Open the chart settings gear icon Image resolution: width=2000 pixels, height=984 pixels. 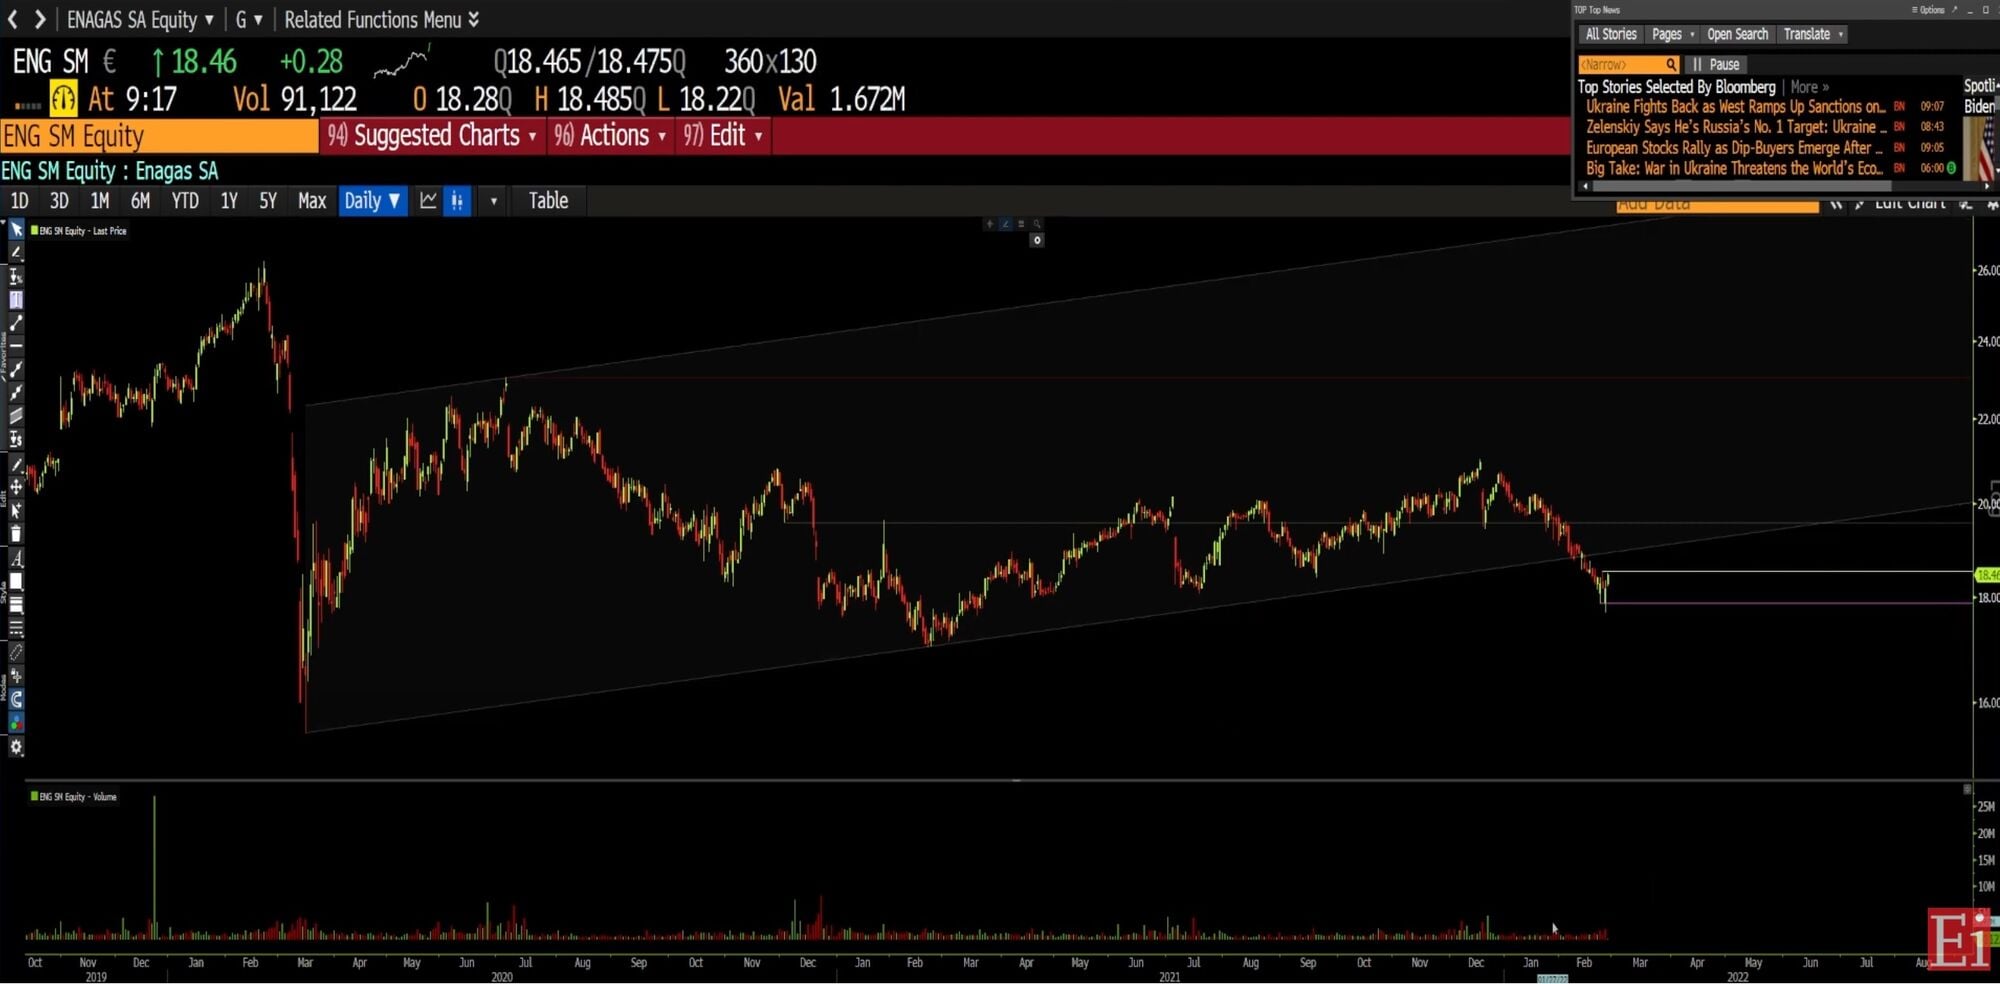[16, 747]
